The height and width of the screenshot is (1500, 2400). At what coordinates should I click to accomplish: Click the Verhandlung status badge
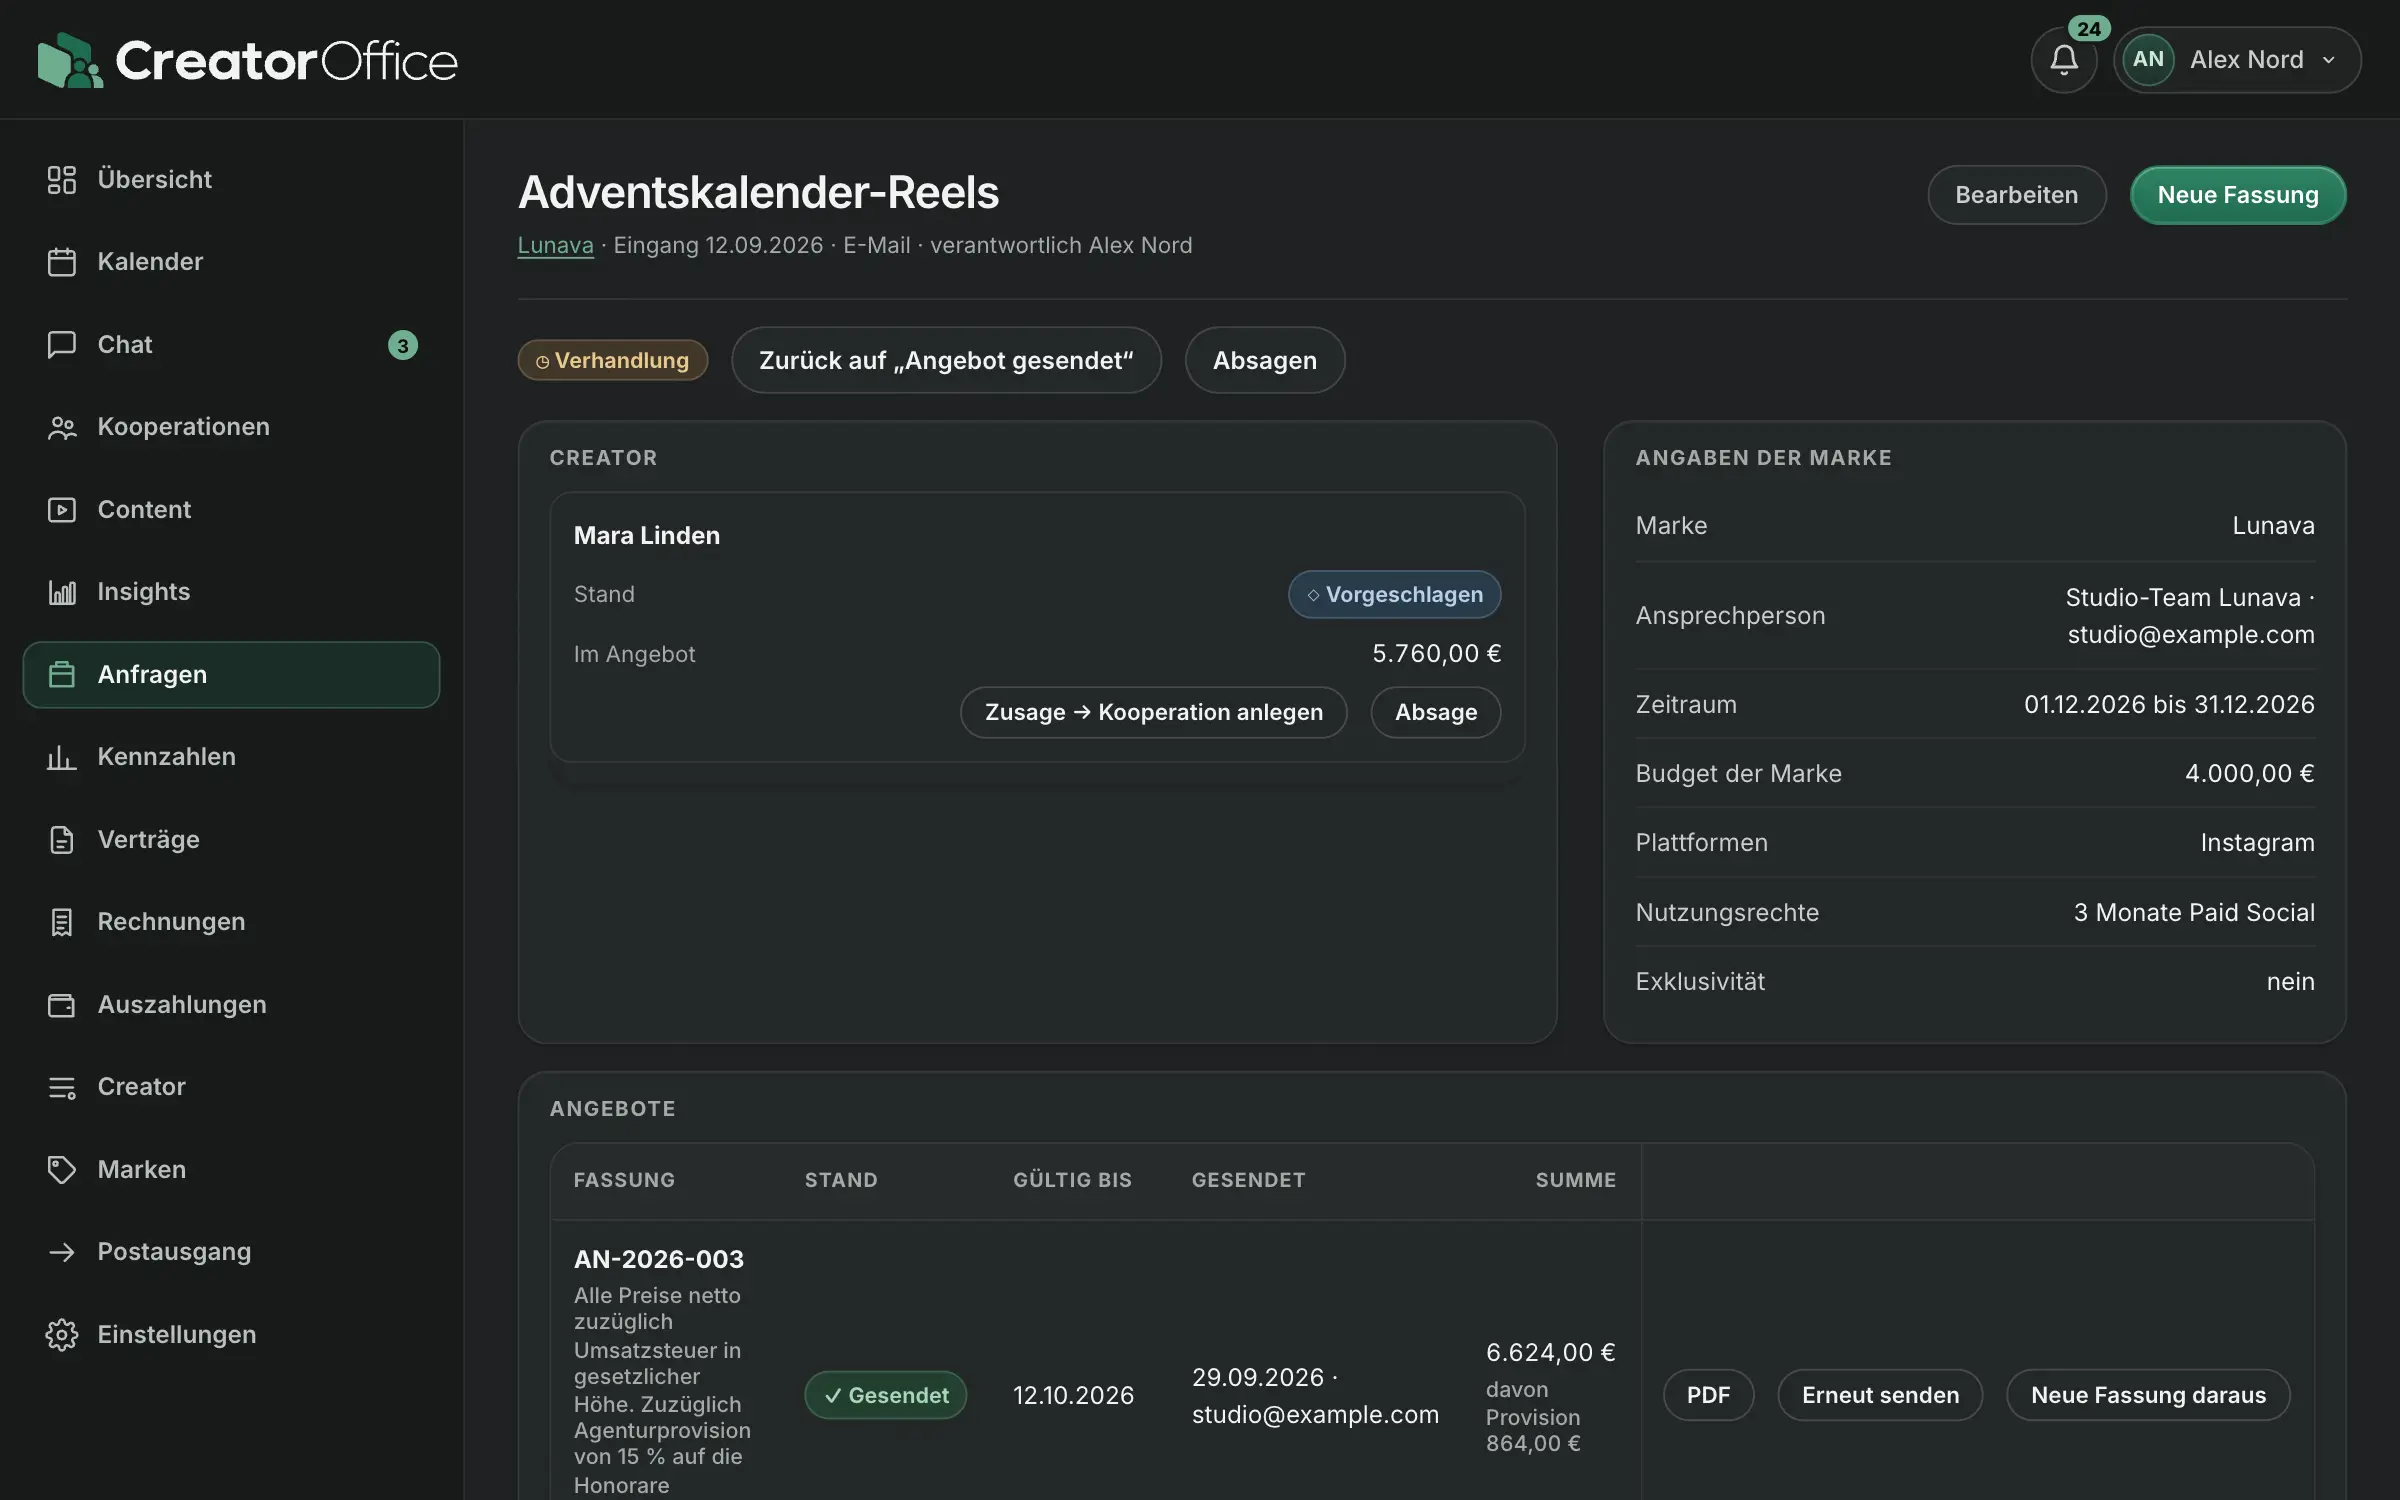[612, 360]
